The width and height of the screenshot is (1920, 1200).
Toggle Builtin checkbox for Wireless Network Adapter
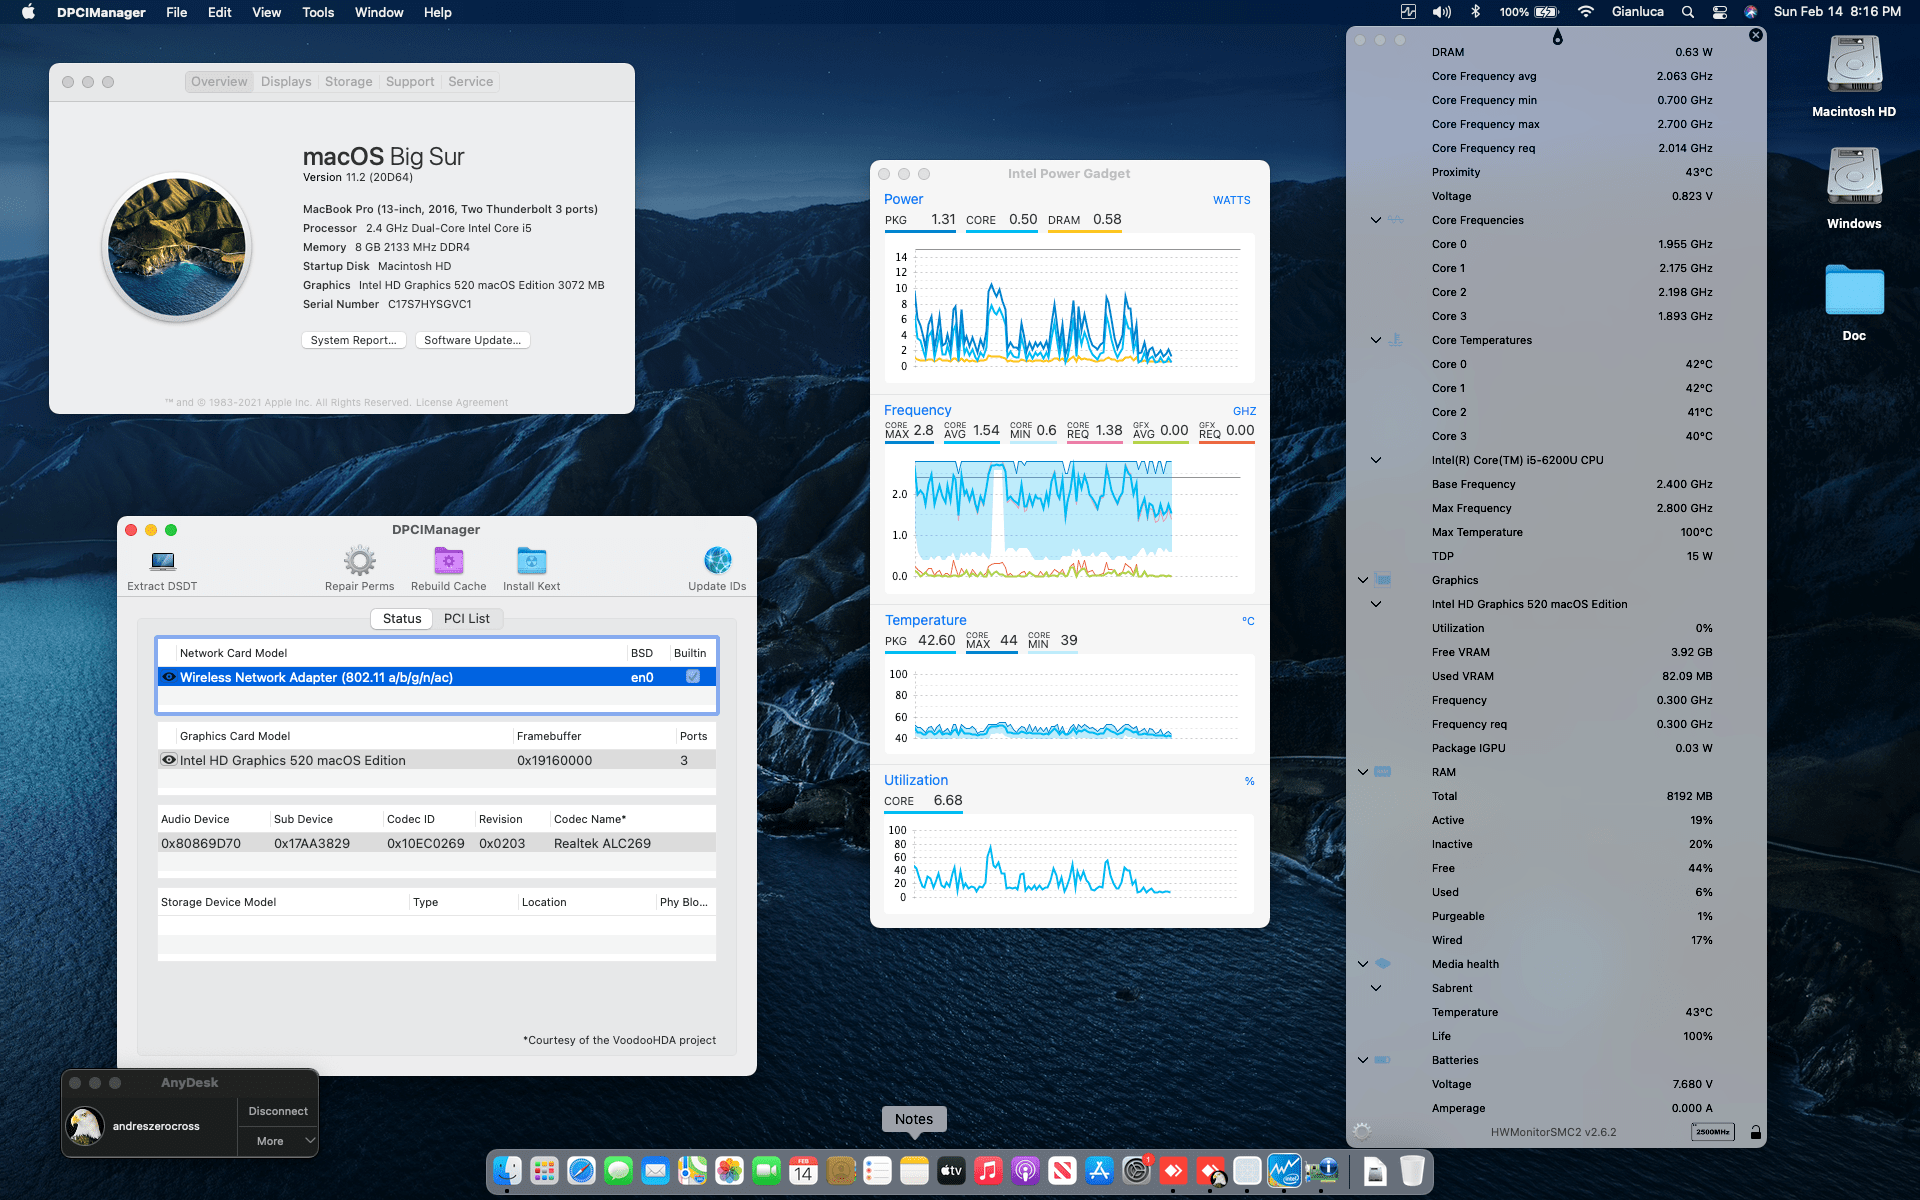pyautogui.click(x=693, y=677)
